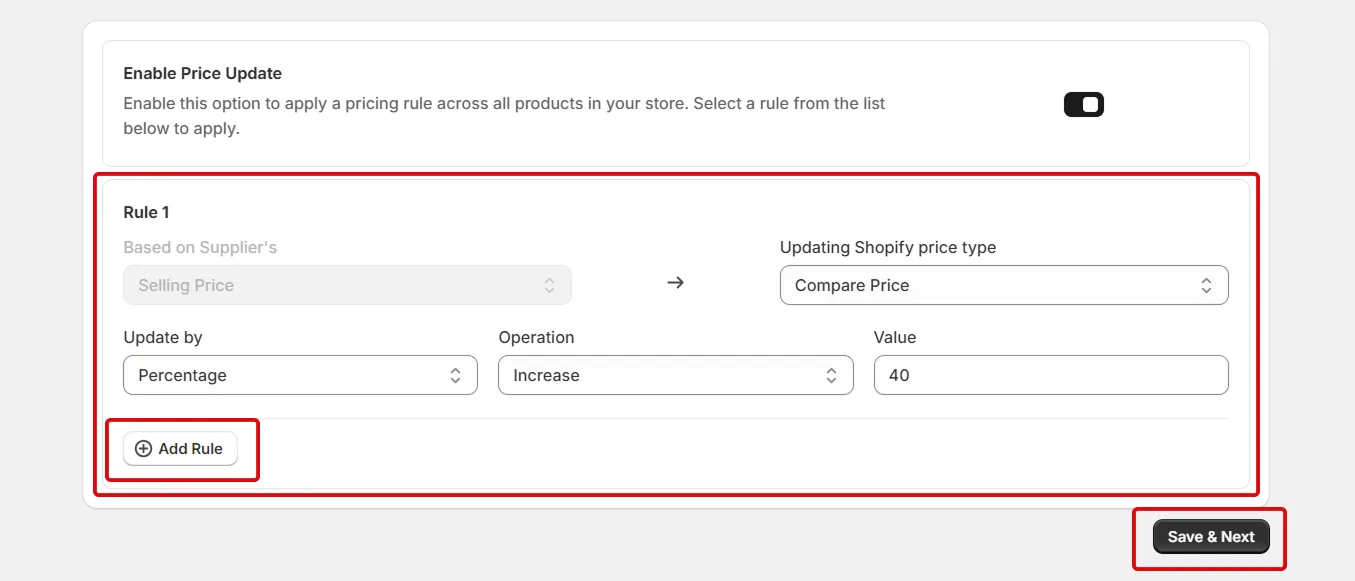Open the Update by Percentage dropdown

[300, 375]
